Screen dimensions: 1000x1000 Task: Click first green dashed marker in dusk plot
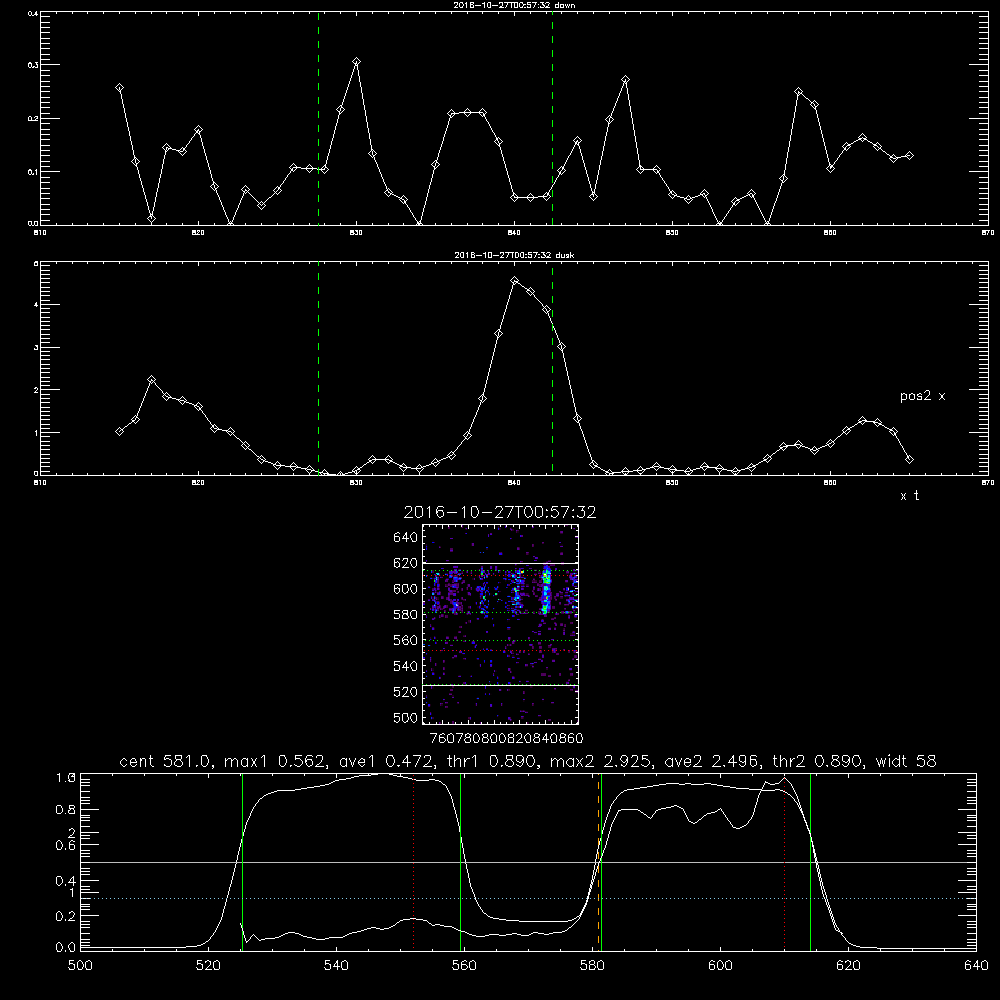318,368
